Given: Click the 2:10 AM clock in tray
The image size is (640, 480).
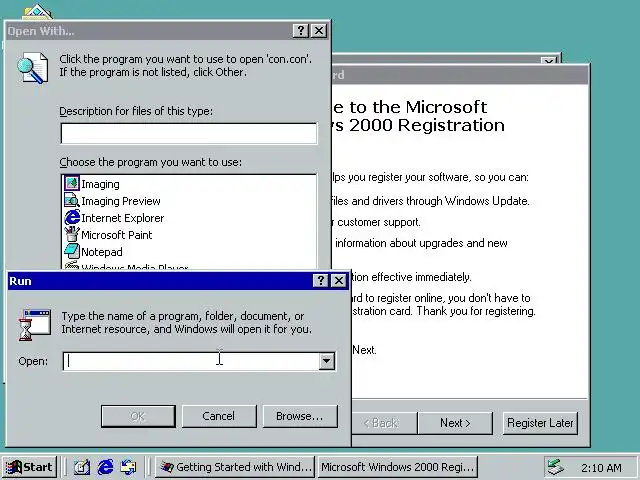Looking at the screenshot, I should pyautogui.click(x=601, y=468).
